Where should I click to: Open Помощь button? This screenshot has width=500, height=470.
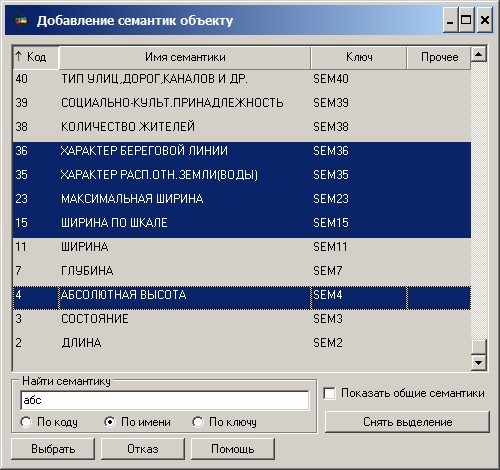pyautogui.click(x=233, y=449)
